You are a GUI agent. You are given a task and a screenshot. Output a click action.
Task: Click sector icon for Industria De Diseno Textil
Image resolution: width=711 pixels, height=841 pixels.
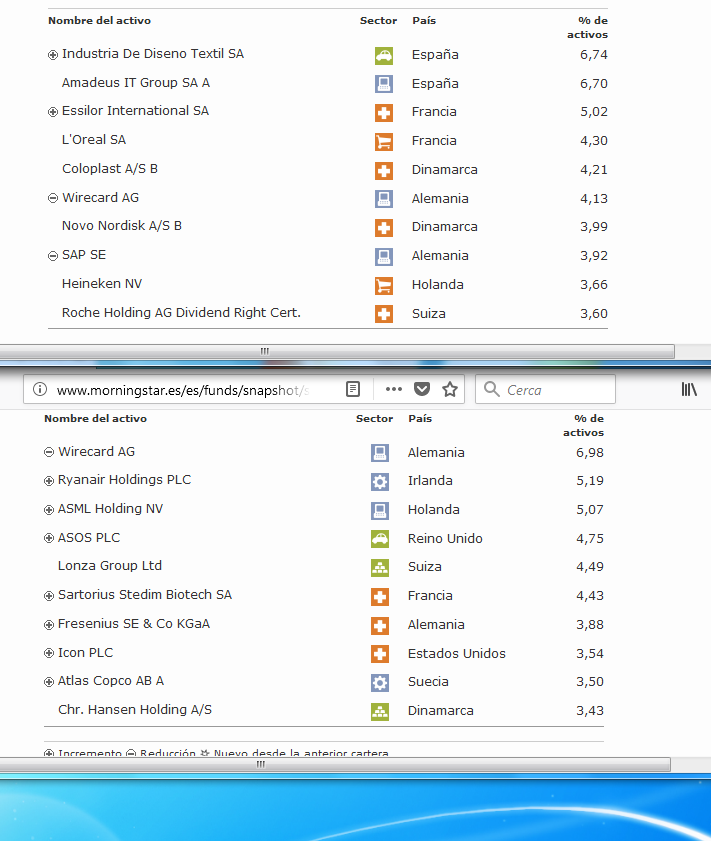[383, 55]
